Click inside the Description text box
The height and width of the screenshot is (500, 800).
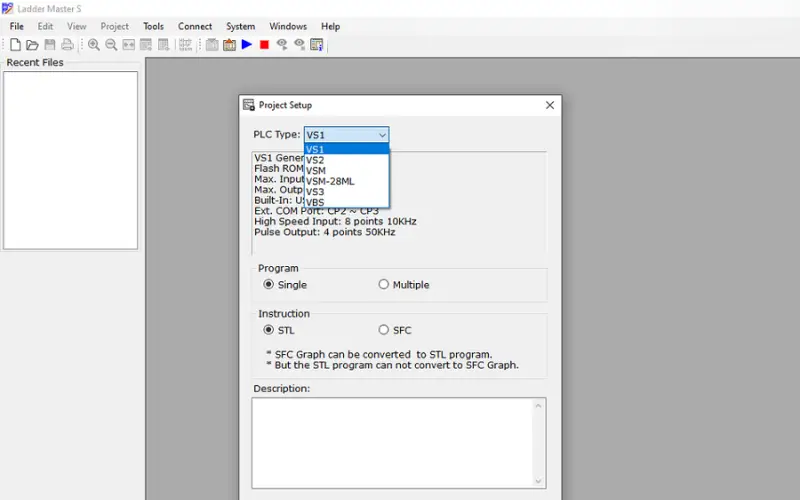click(x=392, y=443)
